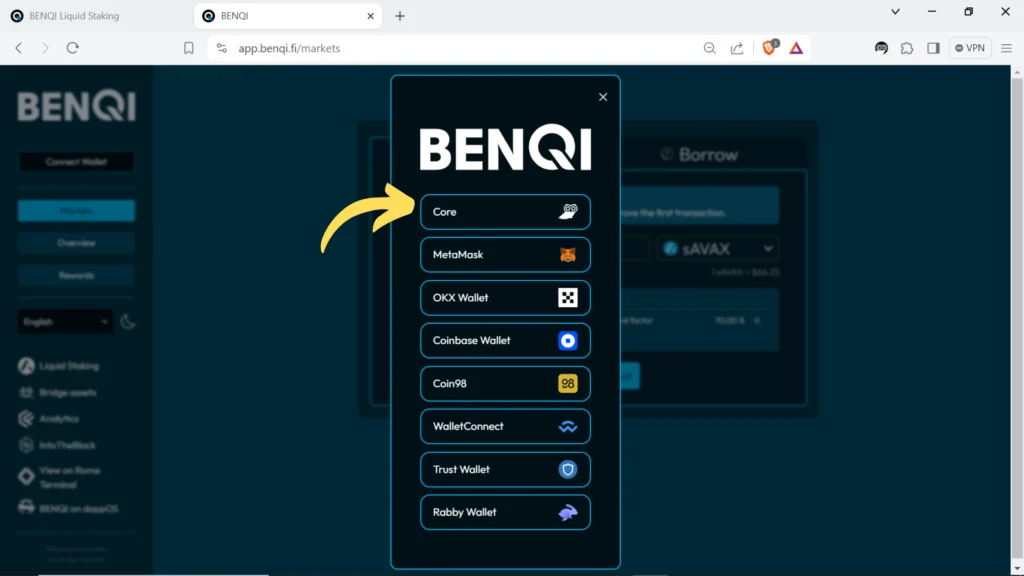Toggle the VPN button
This screenshot has height=576, width=1024.
969,48
